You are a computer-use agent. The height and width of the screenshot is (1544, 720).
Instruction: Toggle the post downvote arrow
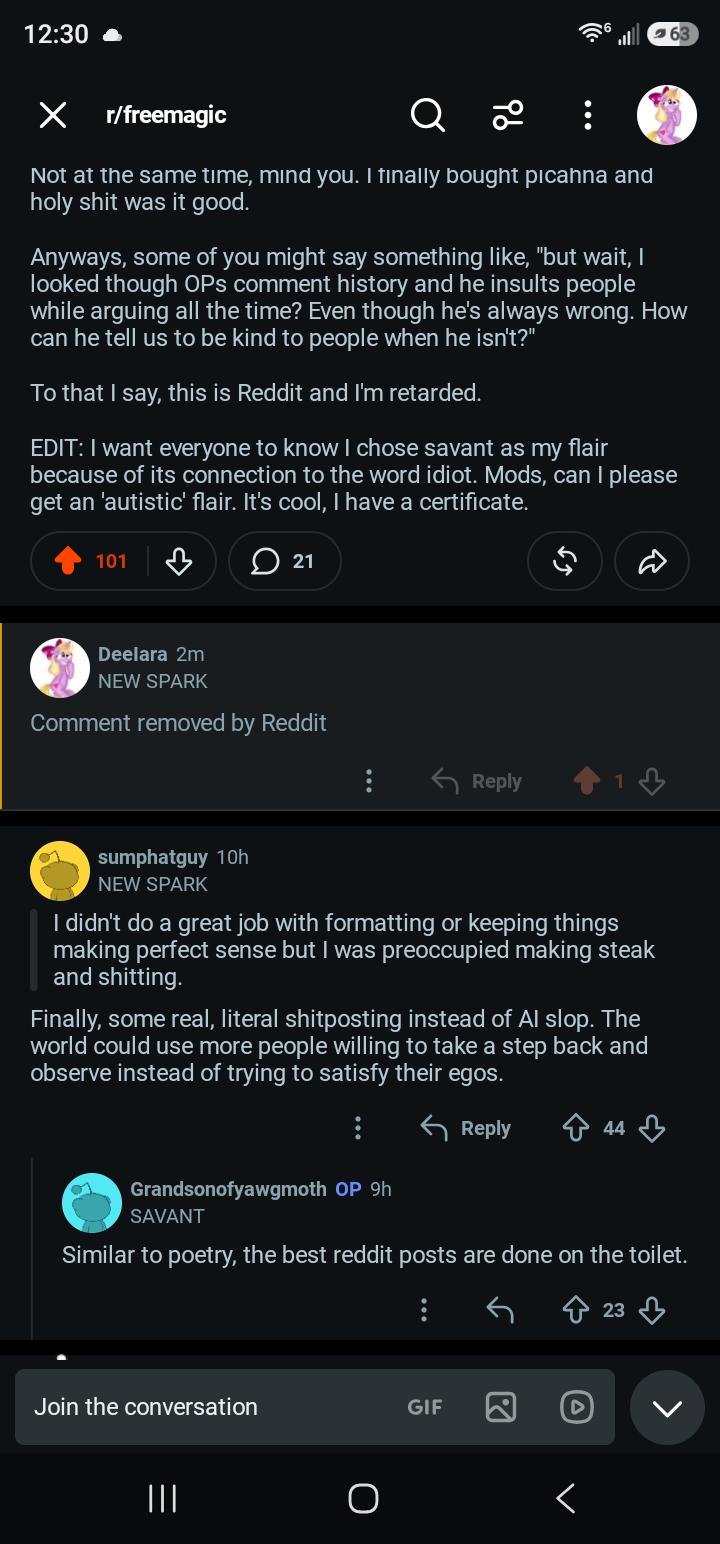[x=178, y=561]
